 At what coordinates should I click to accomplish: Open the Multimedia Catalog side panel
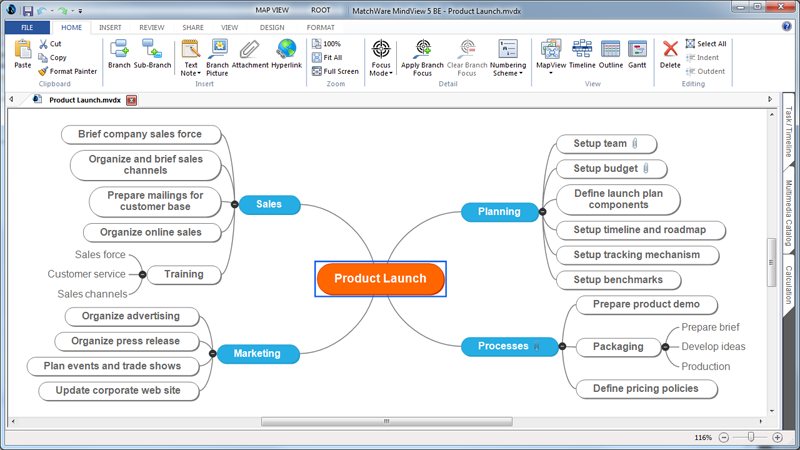tap(788, 213)
